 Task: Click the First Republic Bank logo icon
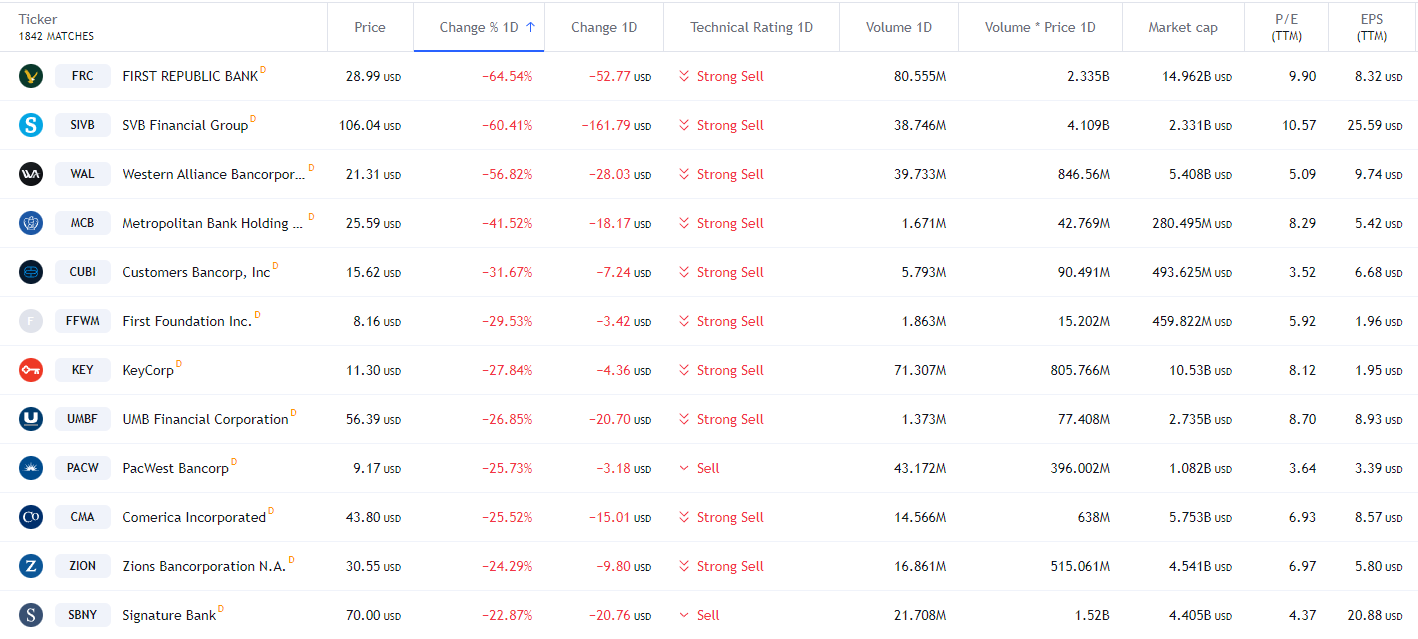31,76
